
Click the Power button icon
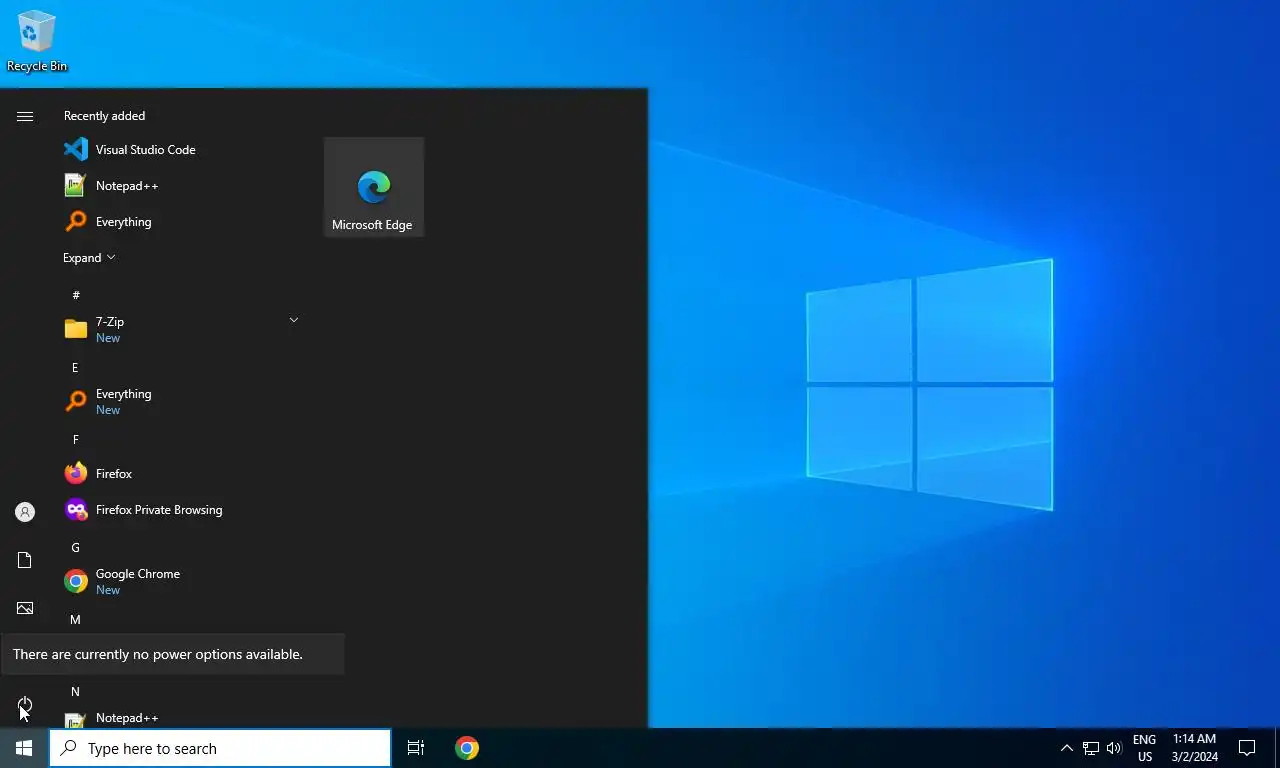[x=25, y=704]
